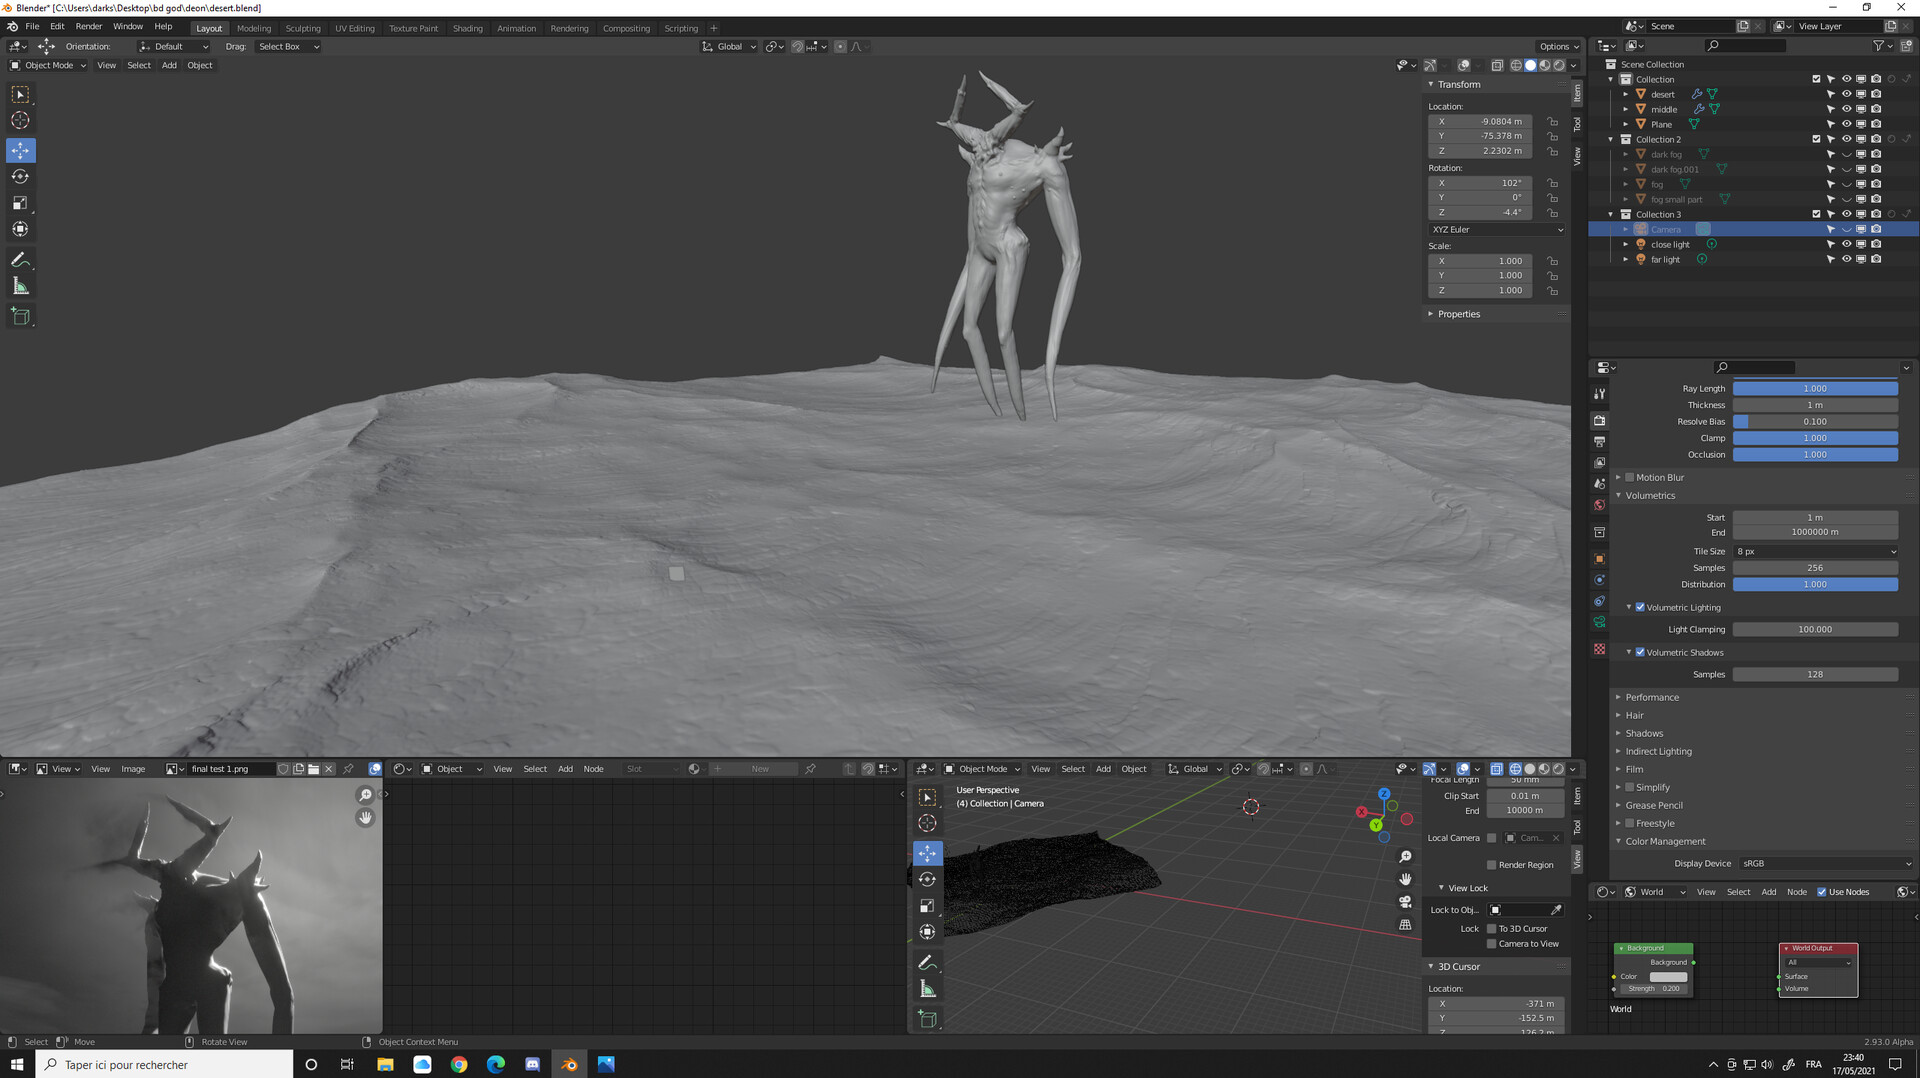Enable the Motion Blur checkbox
This screenshot has width=1920, height=1078.
click(1630, 477)
